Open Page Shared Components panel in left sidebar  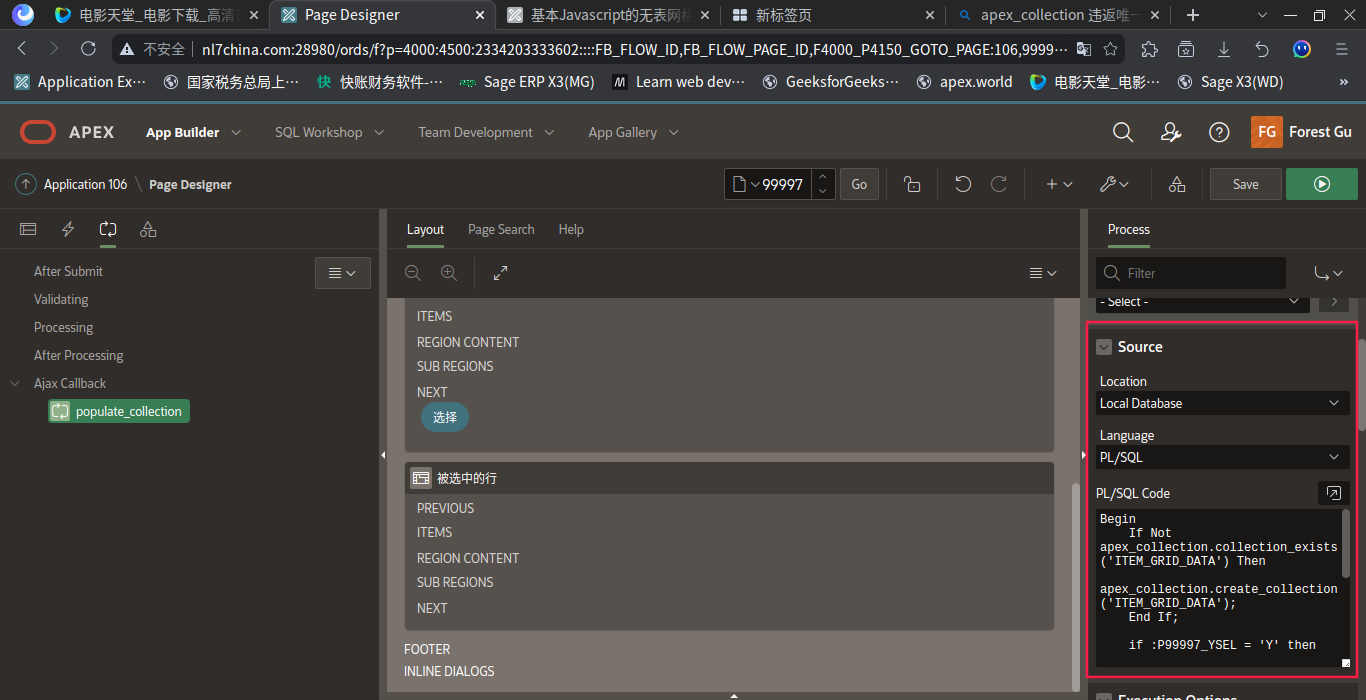click(x=148, y=229)
